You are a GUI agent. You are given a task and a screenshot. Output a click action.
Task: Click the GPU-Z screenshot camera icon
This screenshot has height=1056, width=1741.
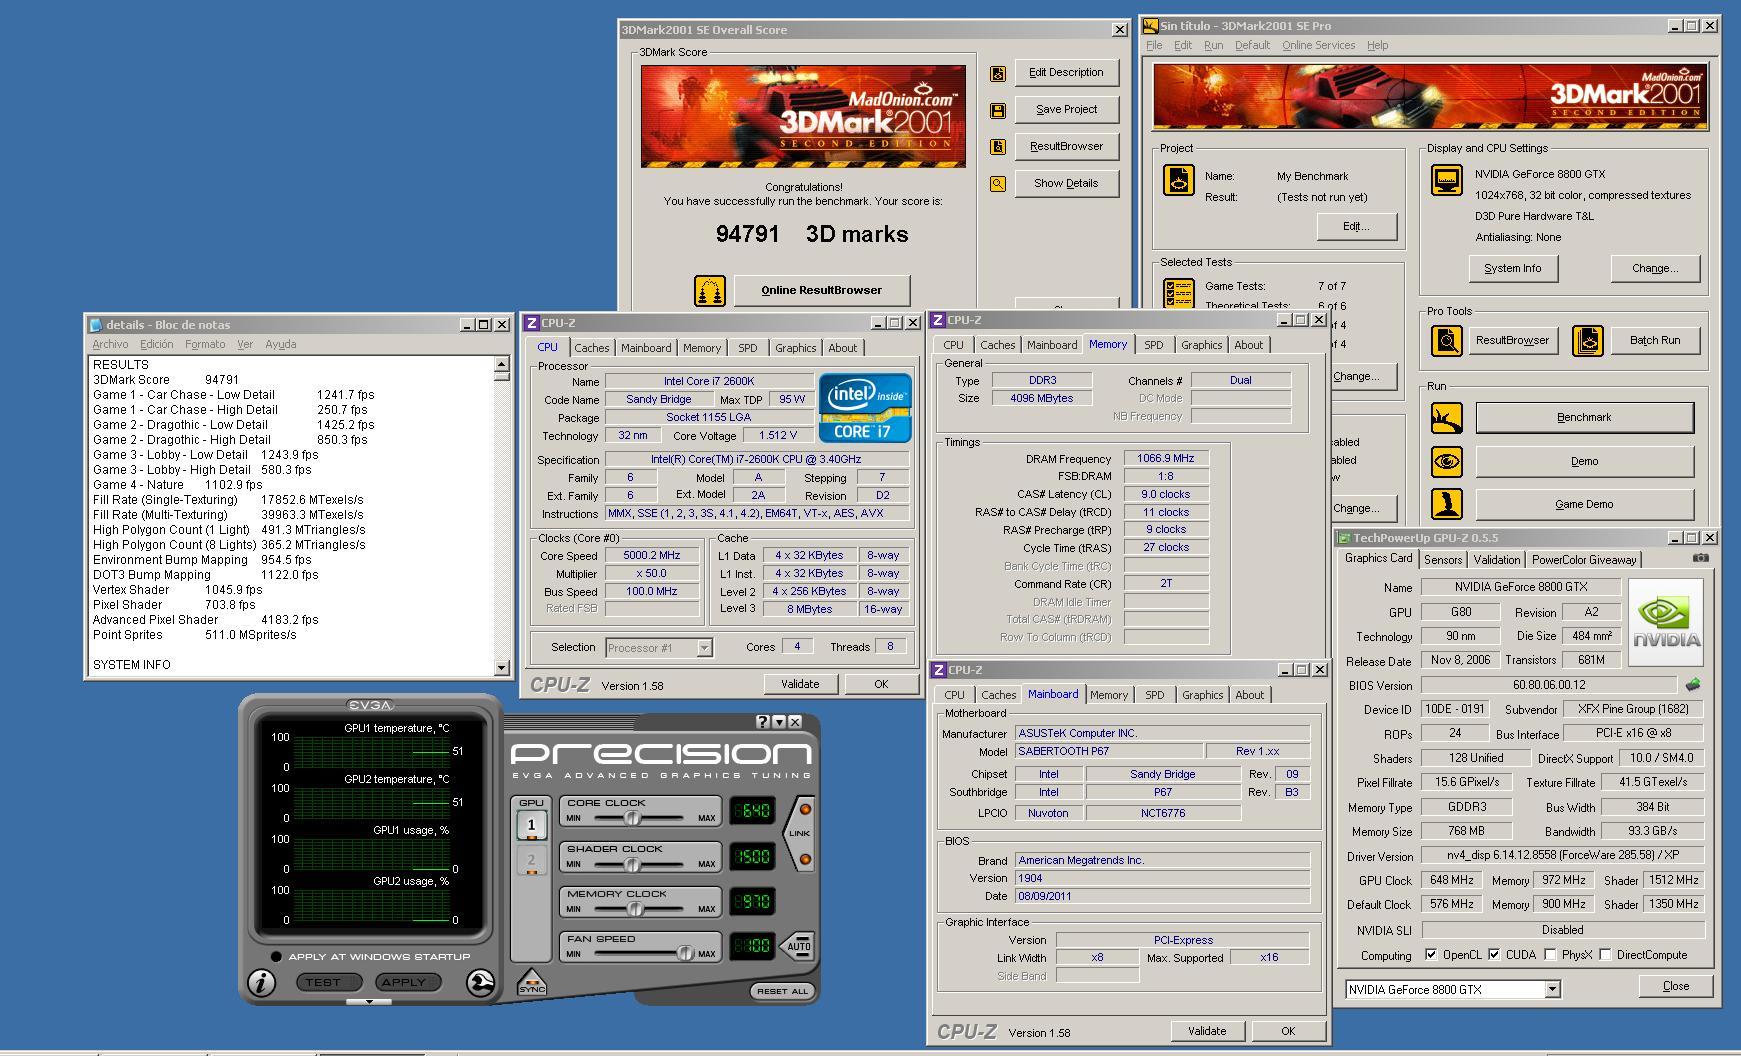(1701, 558)
